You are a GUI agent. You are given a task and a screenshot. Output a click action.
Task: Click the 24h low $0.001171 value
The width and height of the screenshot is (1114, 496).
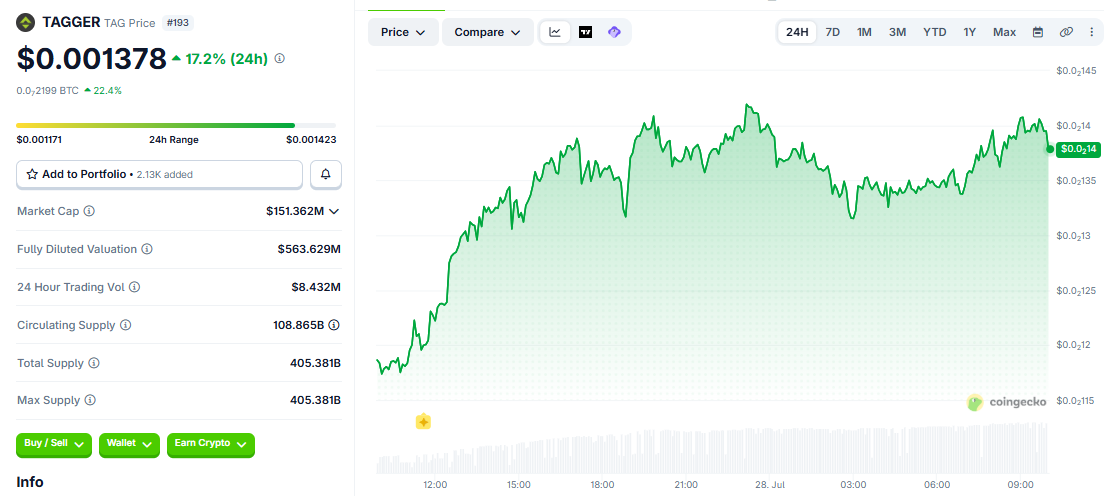click(39, 140)
